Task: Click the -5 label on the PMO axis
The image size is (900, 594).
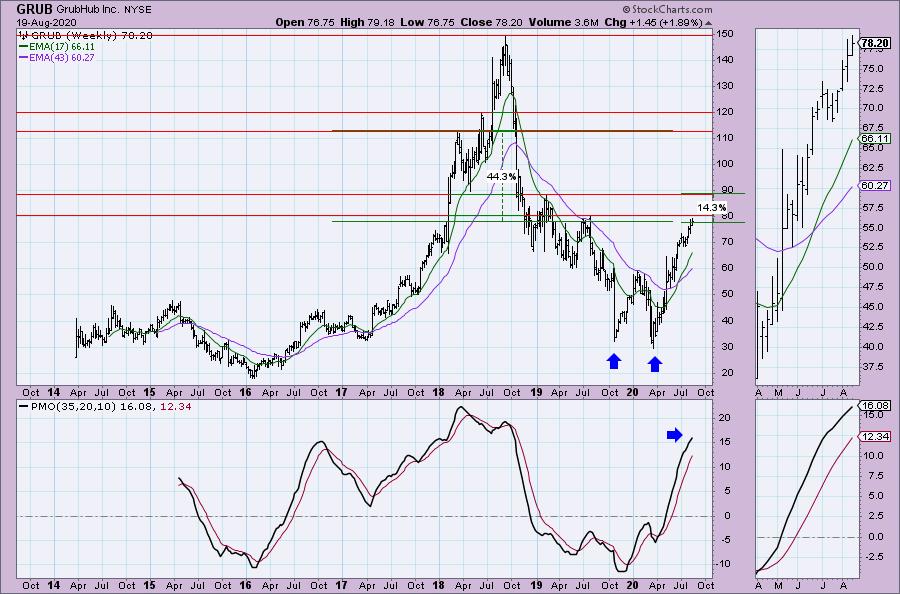Action: click(x=726, y=540)
